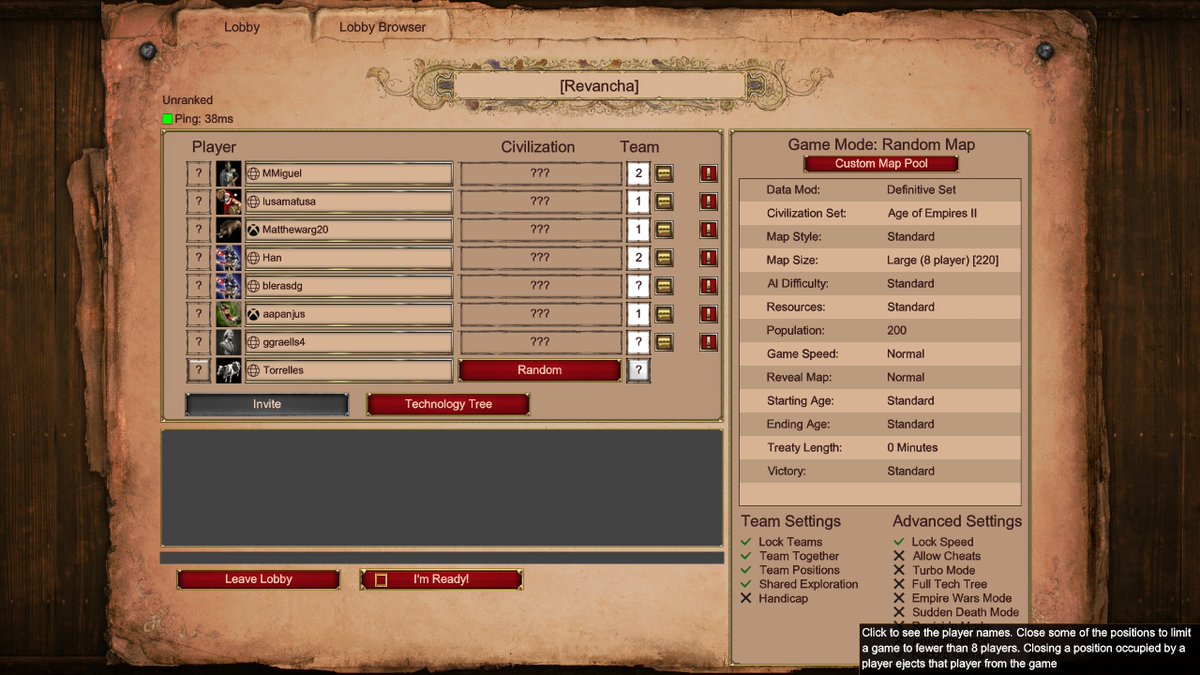
Task: Click the red exclamation icon for ggraells4
Action: [x=708, y=342]
